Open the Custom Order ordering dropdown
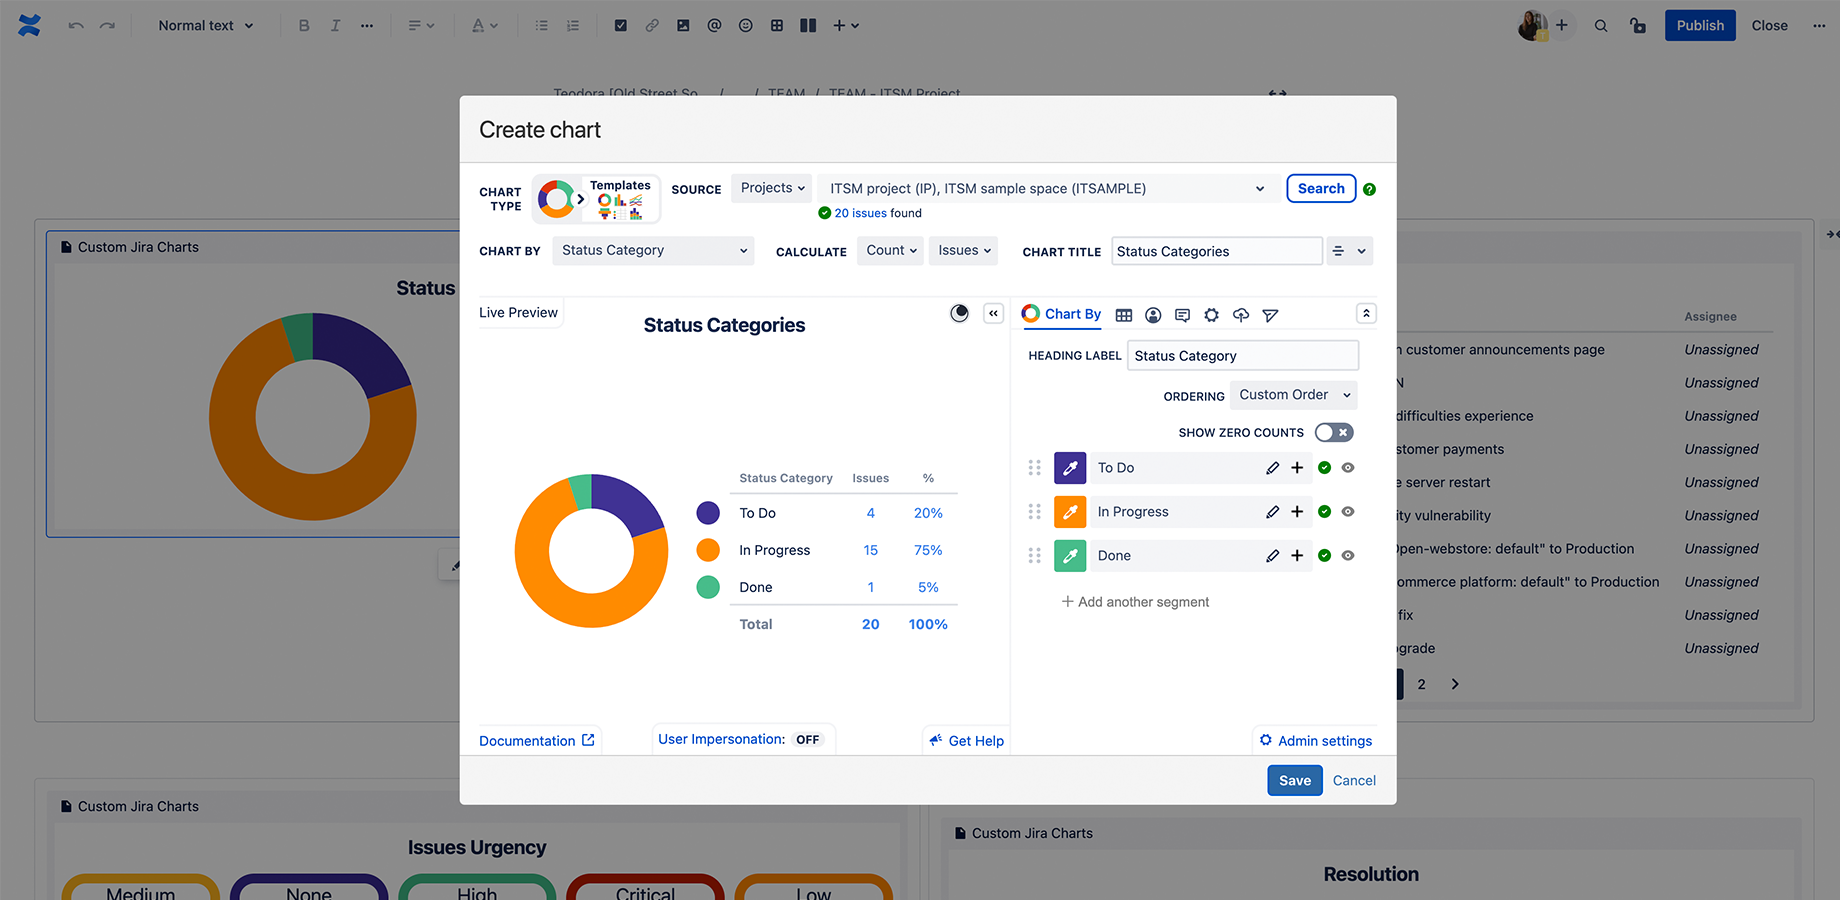This screenshot has height=900, width=1840. click(x=1293, y=394)
